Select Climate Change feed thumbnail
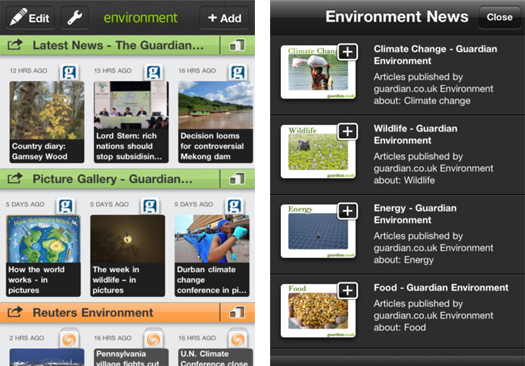The image size is (525, 366). (318, 72)
